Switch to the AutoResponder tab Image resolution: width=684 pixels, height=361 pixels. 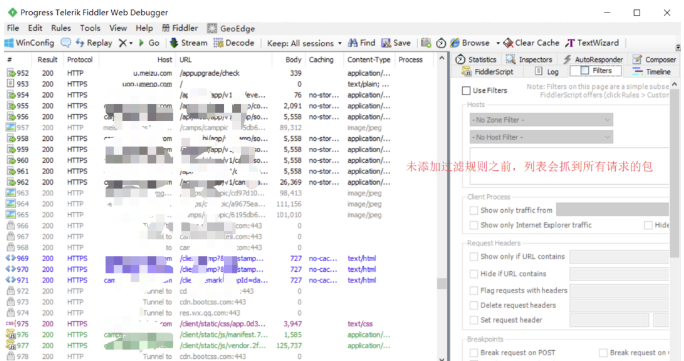(593, 59)
